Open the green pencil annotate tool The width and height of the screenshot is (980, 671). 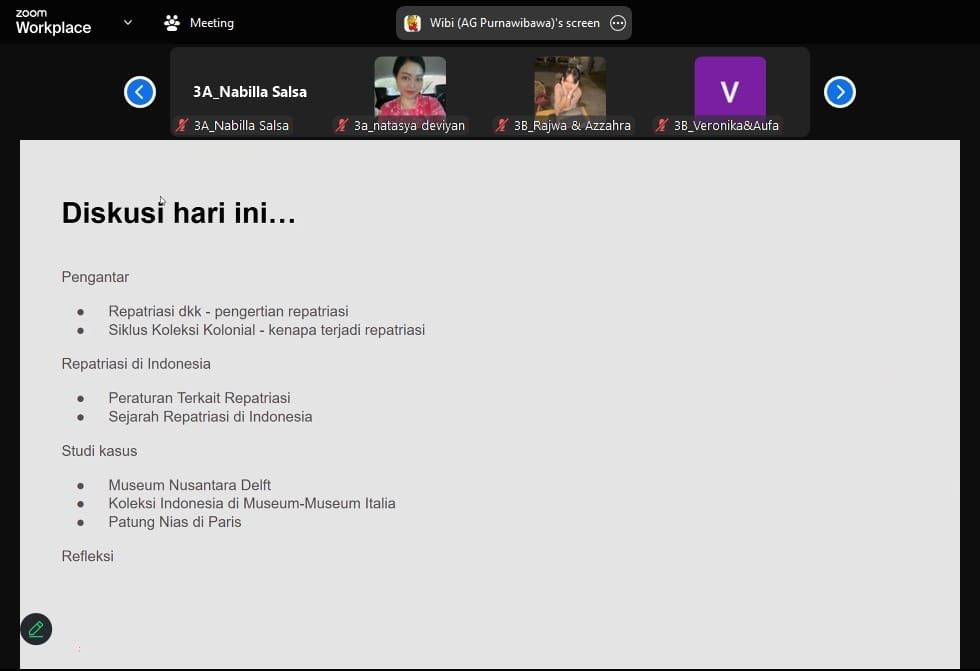point(36,629)
